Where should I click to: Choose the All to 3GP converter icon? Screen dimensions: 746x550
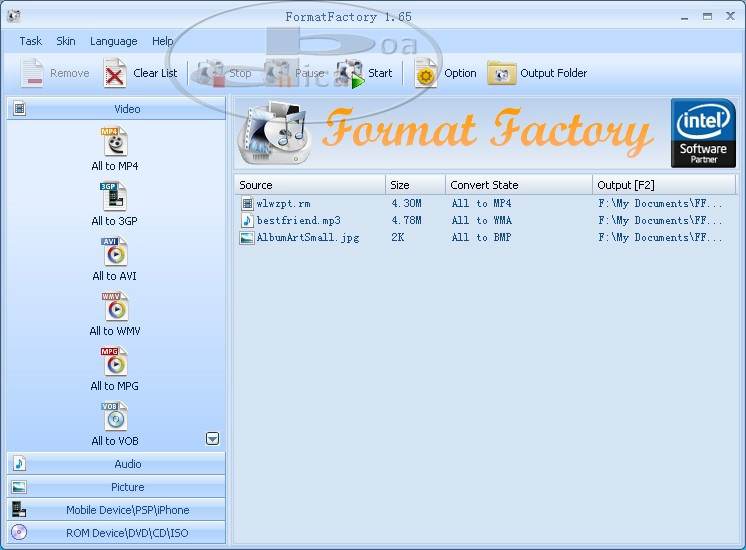pyautogui.click(x=115, y=197)
